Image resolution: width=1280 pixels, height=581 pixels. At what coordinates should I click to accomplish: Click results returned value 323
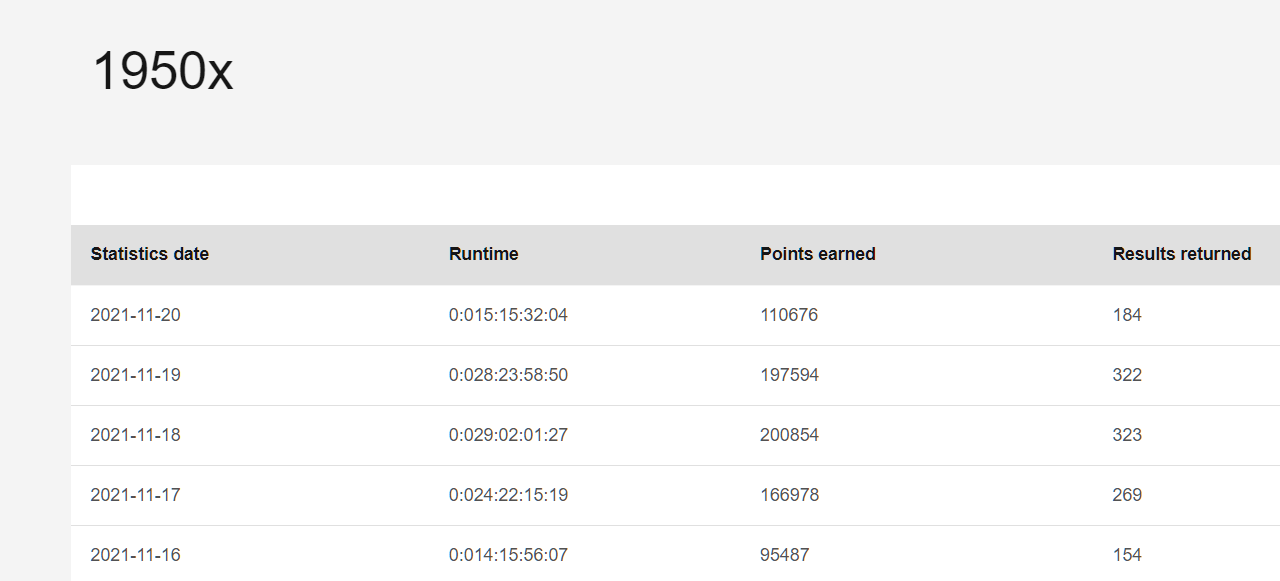(x=1127, y=435)
